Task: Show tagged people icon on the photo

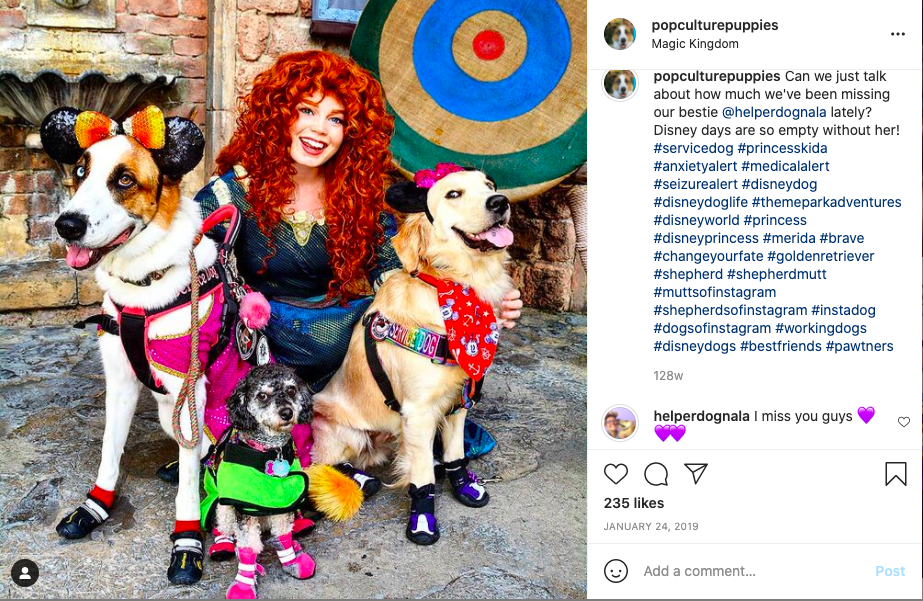Action: pos(25,573)
